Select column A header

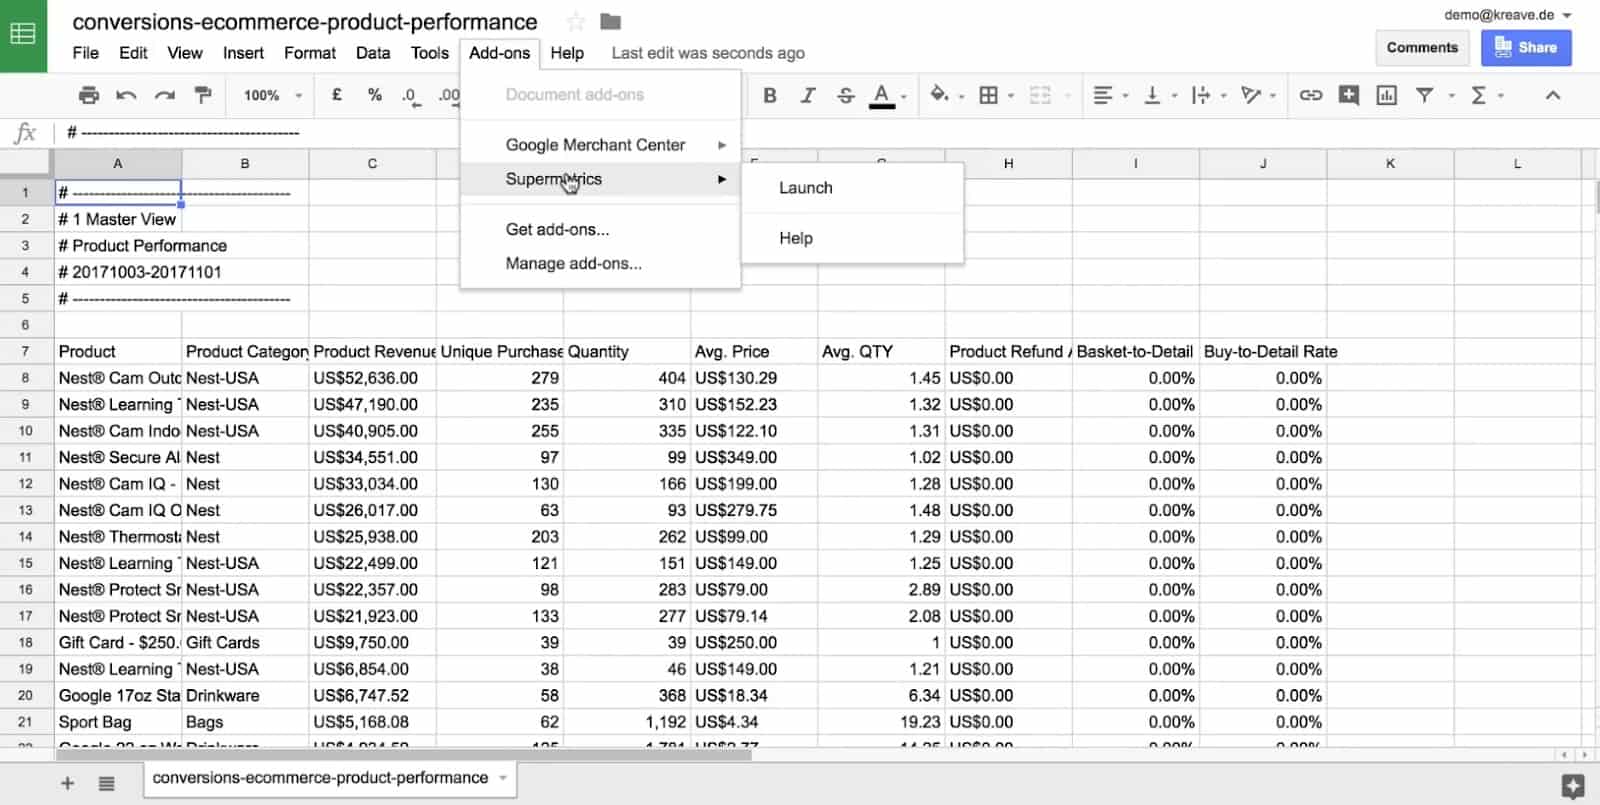(118, 163)
